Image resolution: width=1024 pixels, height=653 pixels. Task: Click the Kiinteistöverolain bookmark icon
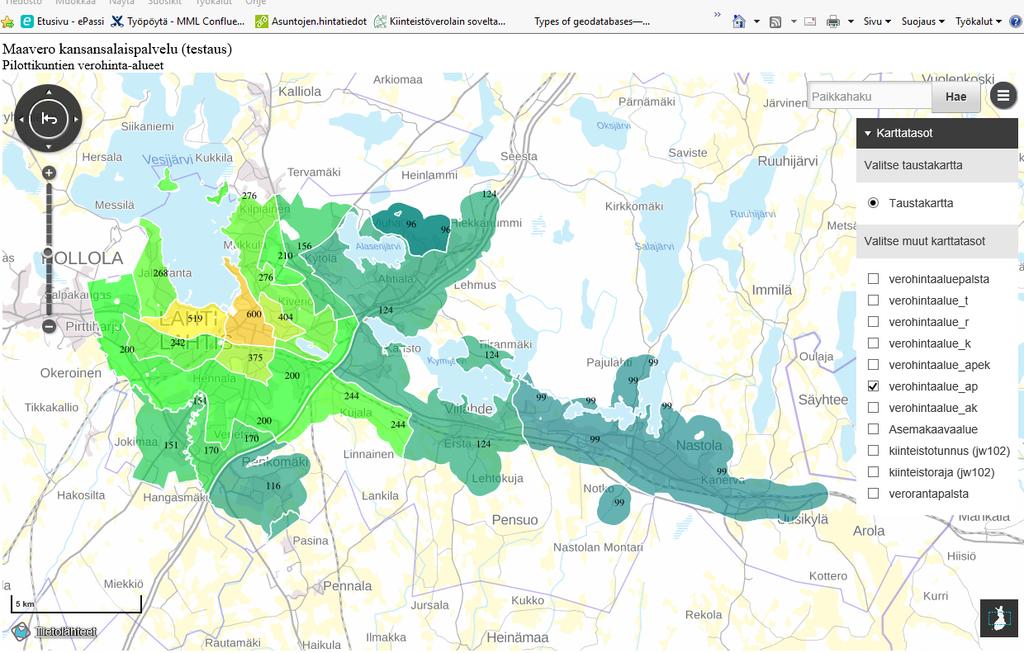pos(380,22)
